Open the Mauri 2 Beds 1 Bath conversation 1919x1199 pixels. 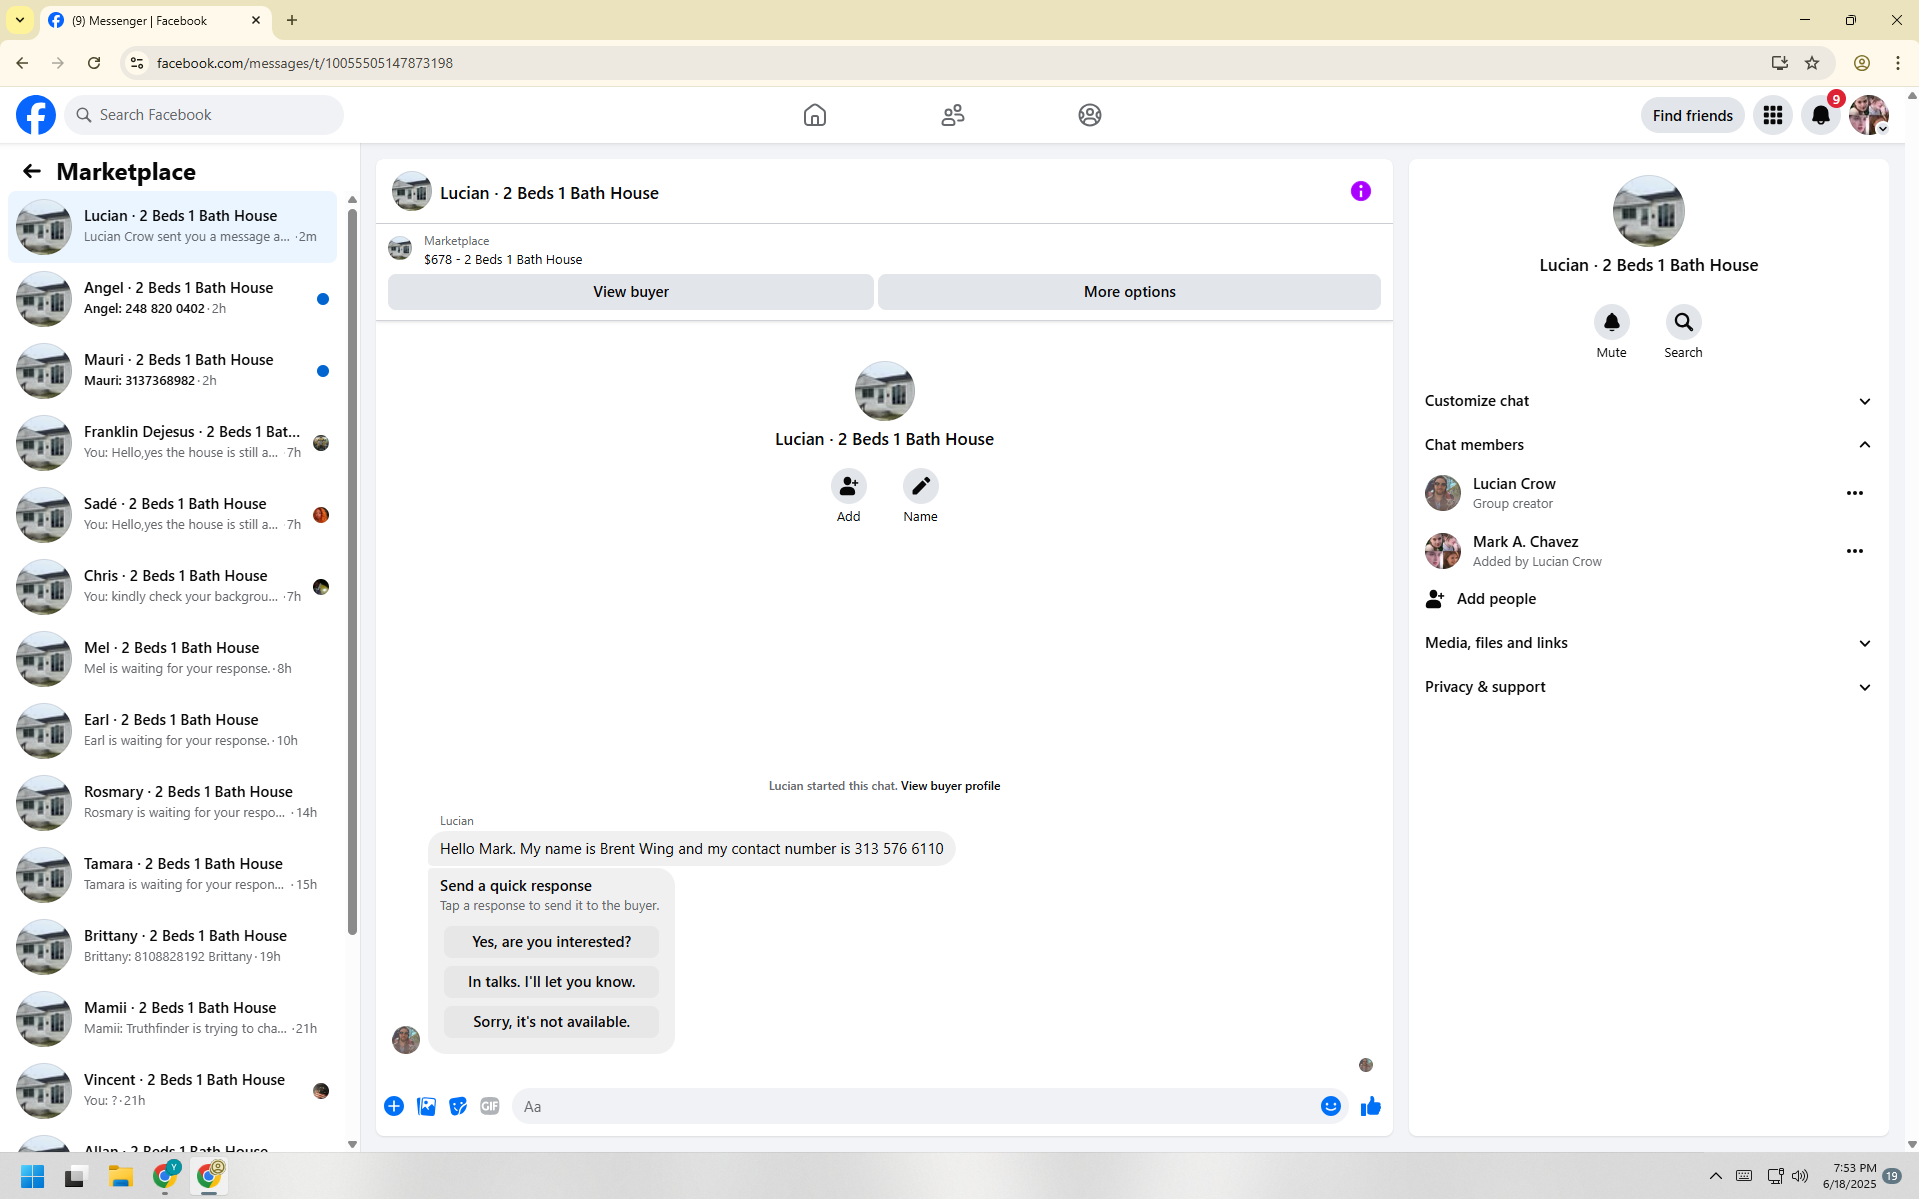[172, 371]
